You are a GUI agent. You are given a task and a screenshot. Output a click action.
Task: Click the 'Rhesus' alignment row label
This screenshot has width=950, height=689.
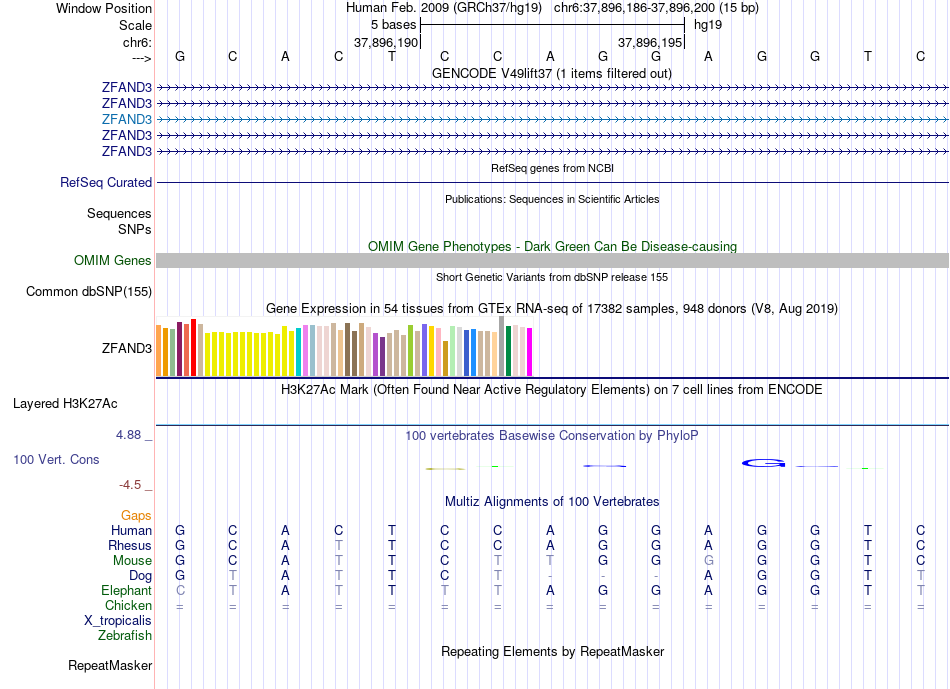(x=130, y=545)
